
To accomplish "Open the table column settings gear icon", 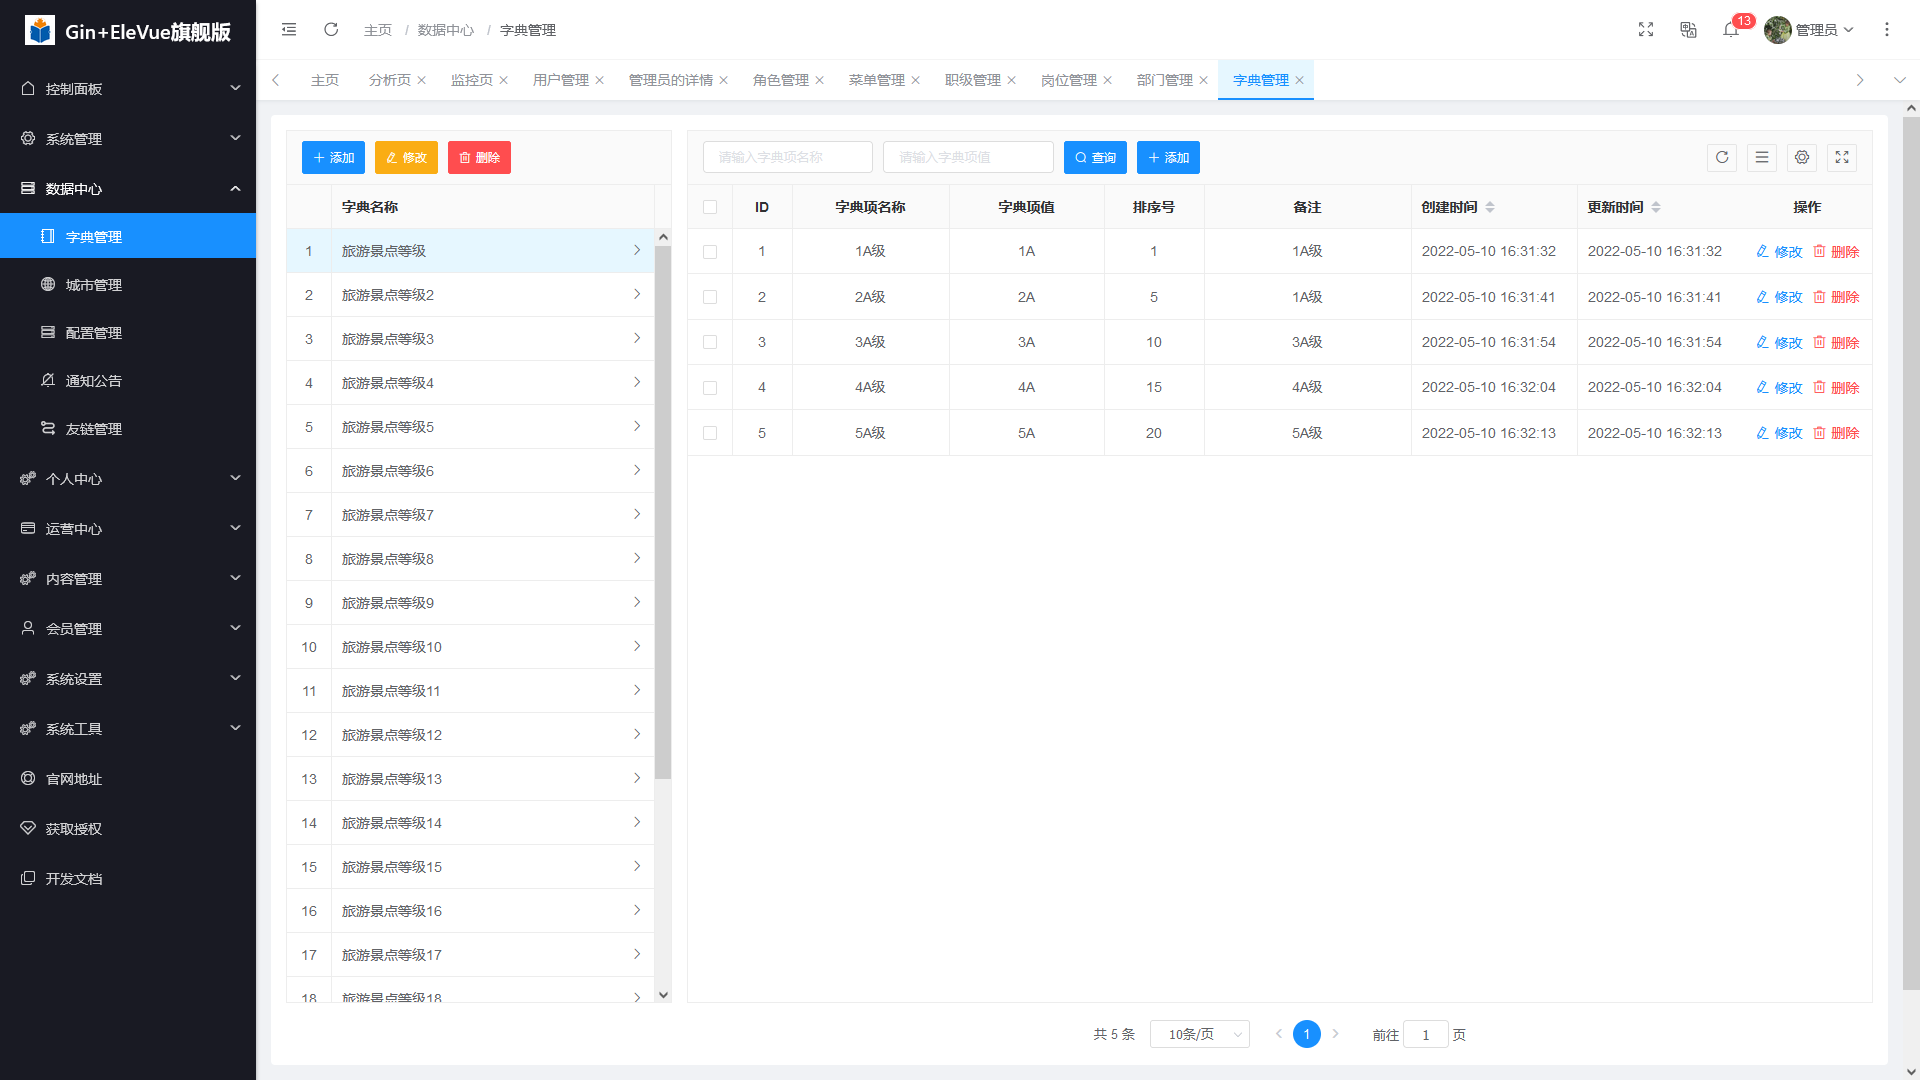I will click(1802, 157).
